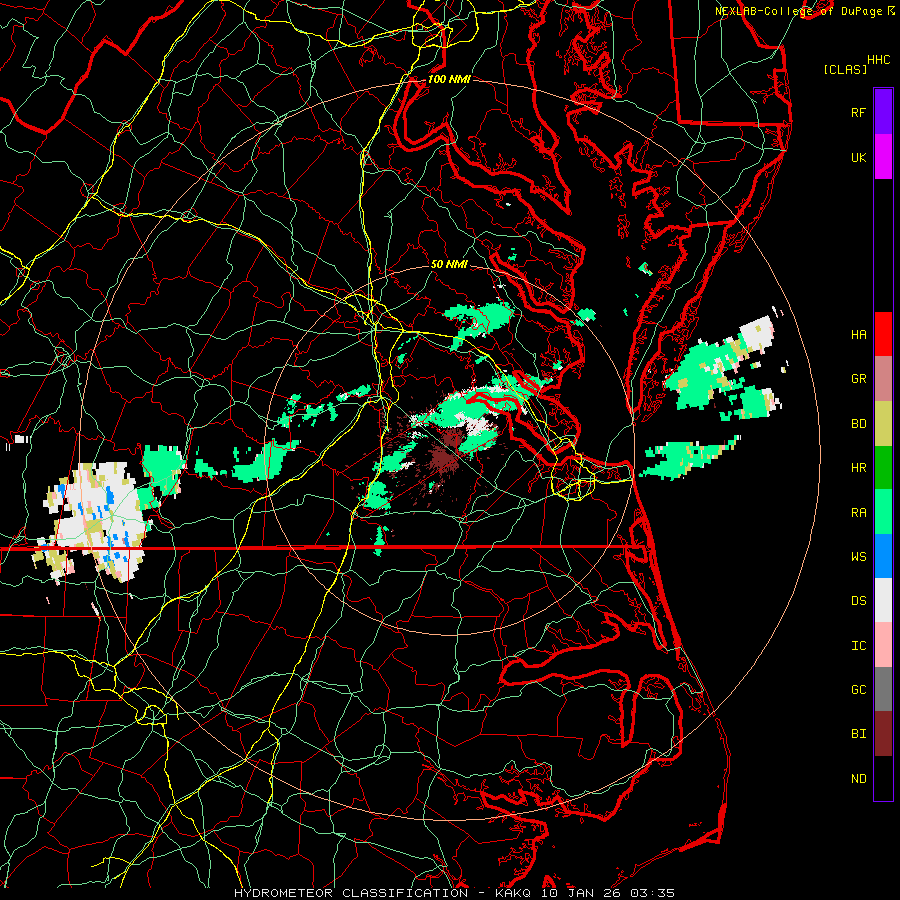Click the DS white legend swatch

[x=883, y=600]
